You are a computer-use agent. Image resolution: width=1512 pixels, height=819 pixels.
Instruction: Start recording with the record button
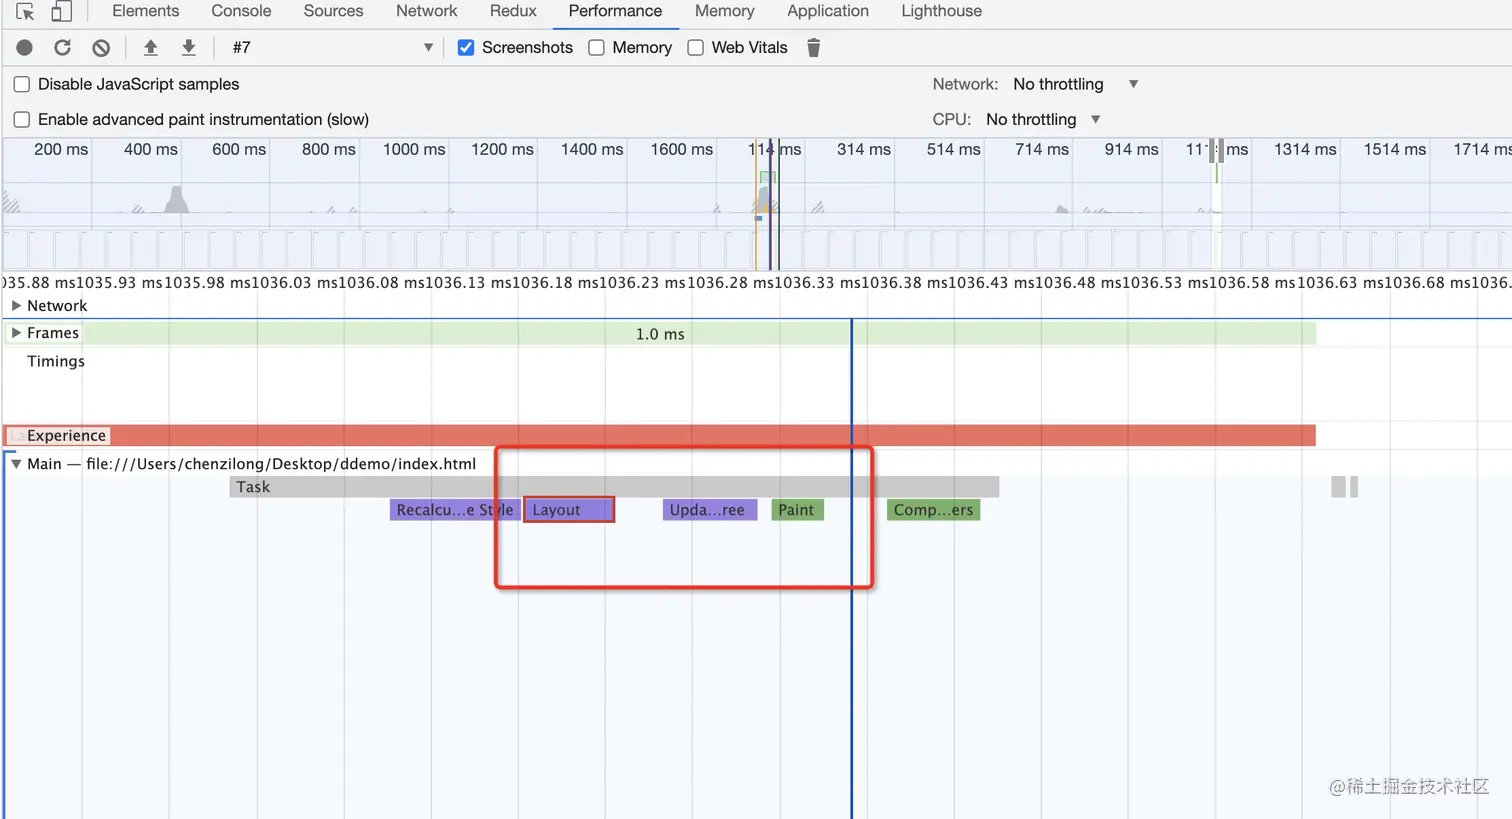click(x=25, y=47)
